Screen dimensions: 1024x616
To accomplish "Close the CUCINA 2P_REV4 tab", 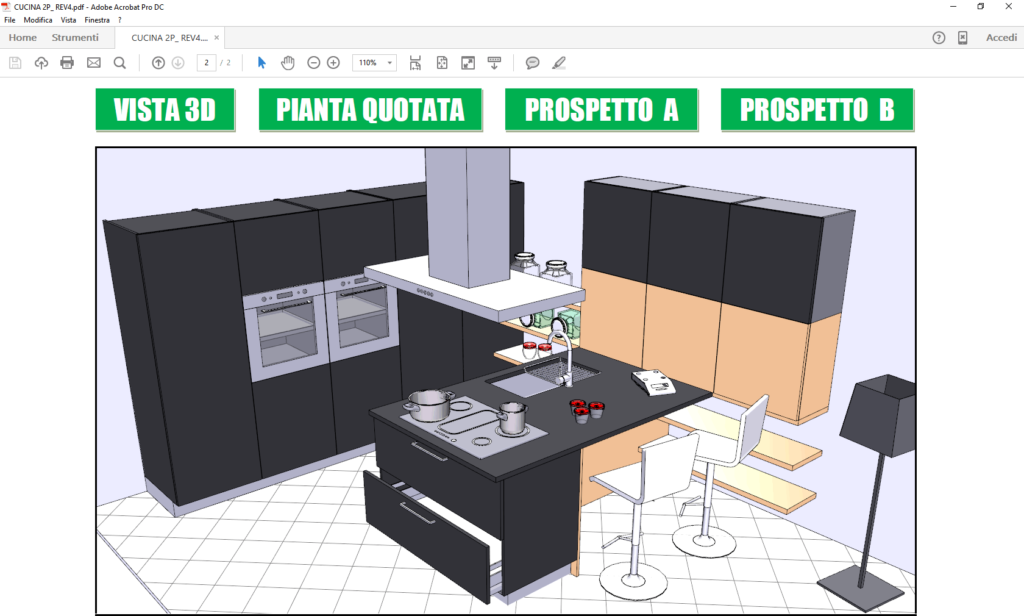I will pos(217,38).
